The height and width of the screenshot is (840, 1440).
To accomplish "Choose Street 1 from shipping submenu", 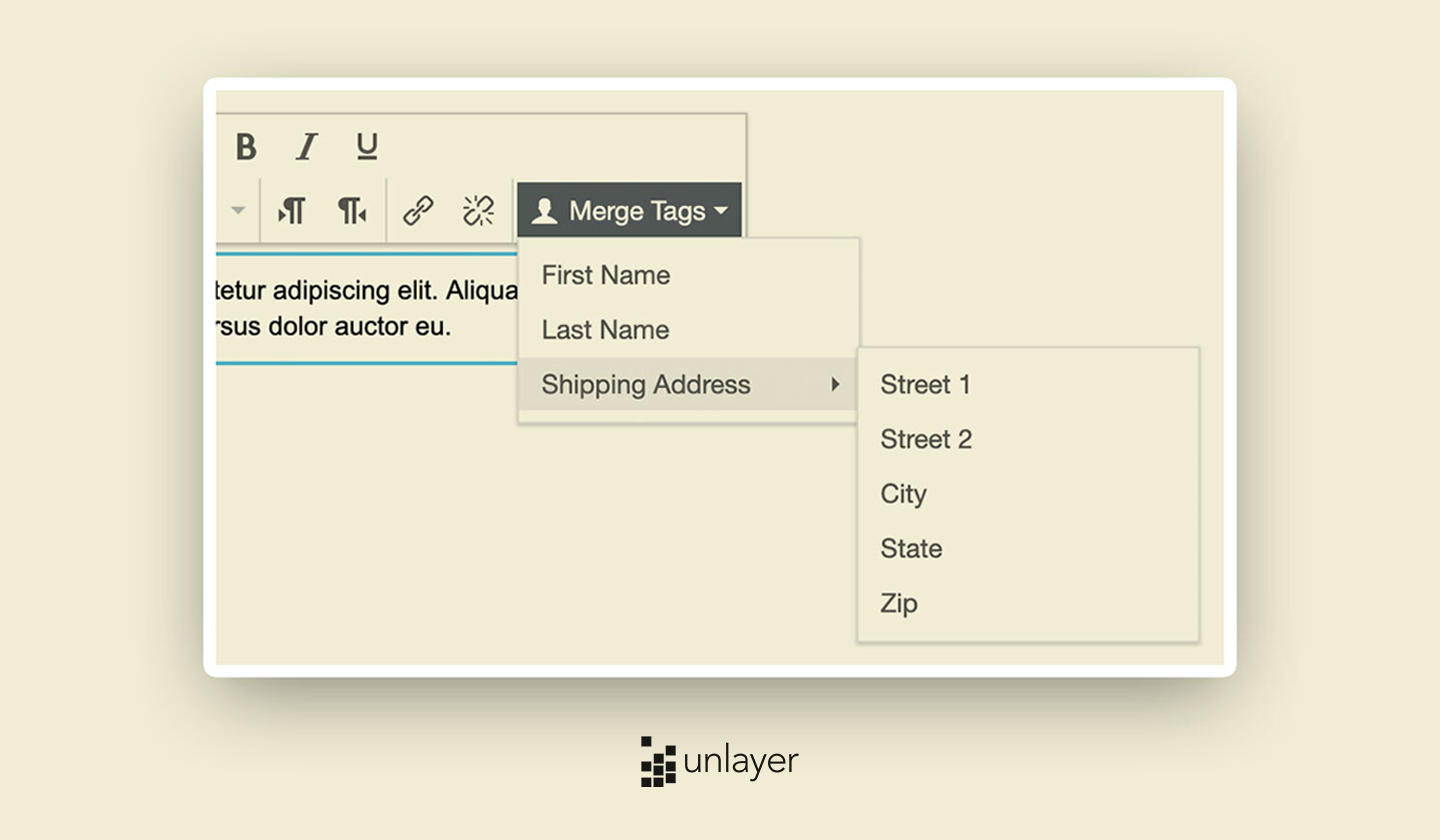I will [x=925, y=384].
